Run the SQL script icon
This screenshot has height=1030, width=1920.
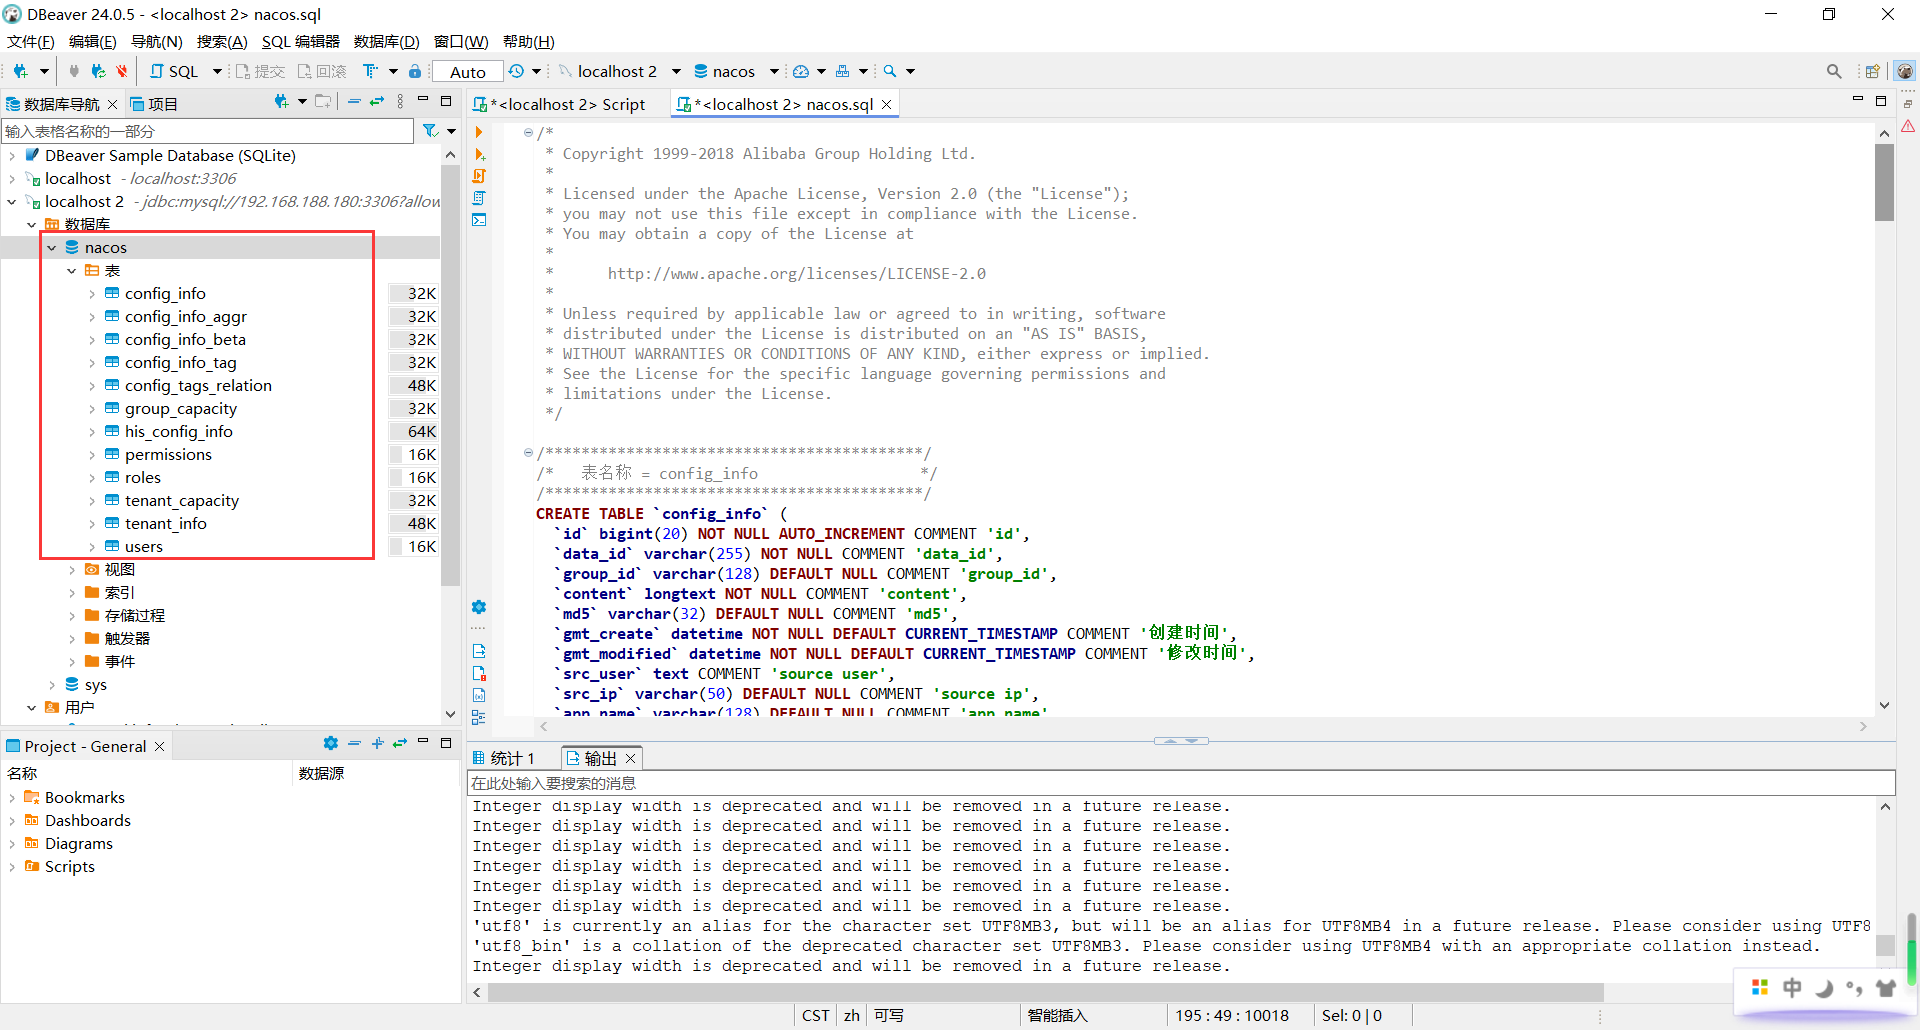click(x=479, y=176)
